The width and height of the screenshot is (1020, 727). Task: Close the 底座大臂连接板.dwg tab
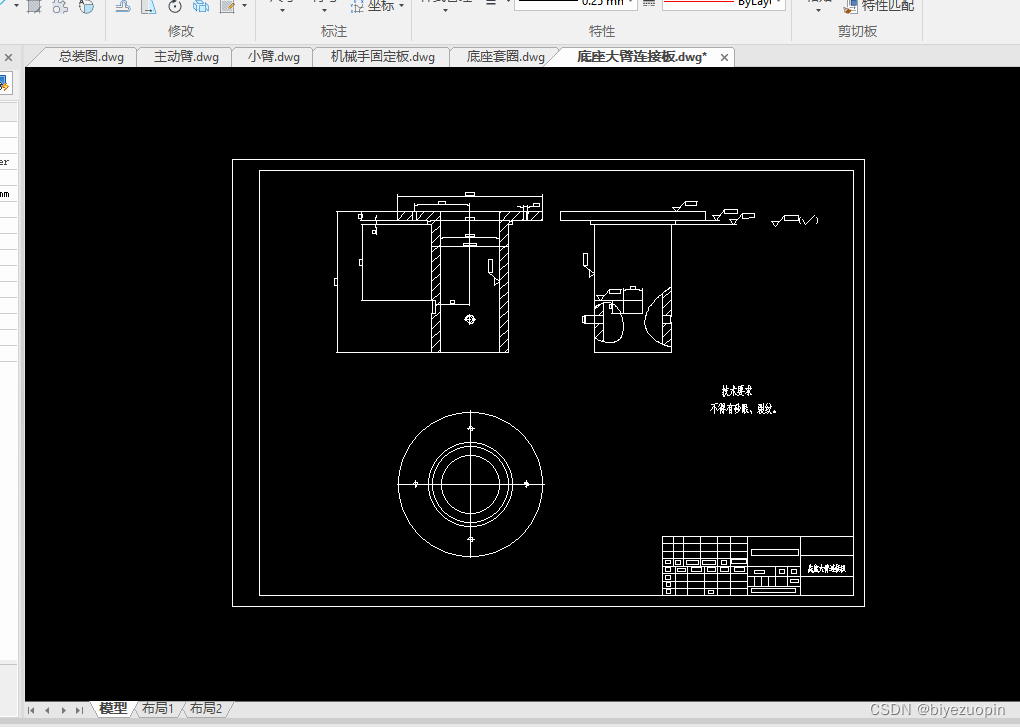(x=724, y=57)
